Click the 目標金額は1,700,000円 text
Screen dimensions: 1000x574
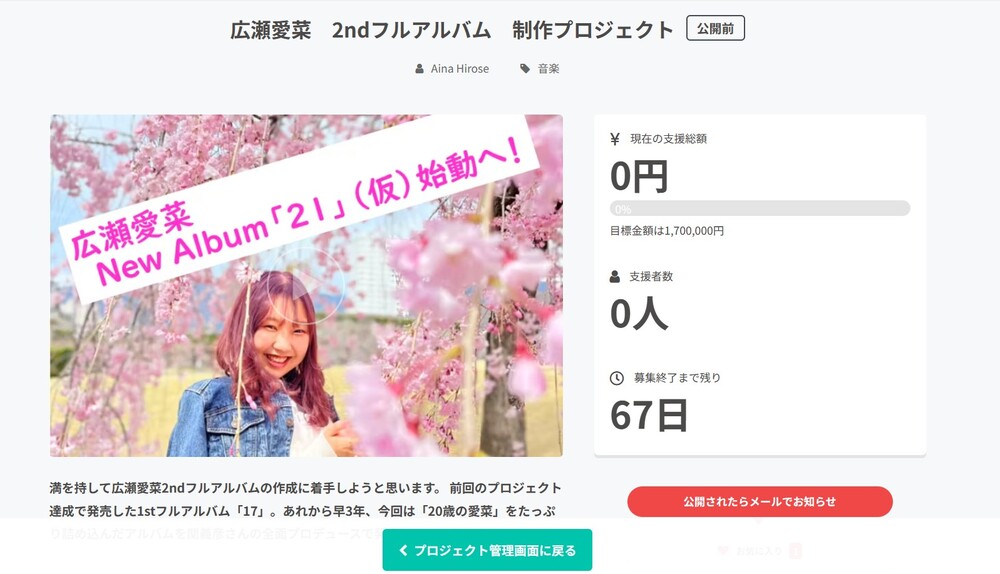click(x=666, y=231)
